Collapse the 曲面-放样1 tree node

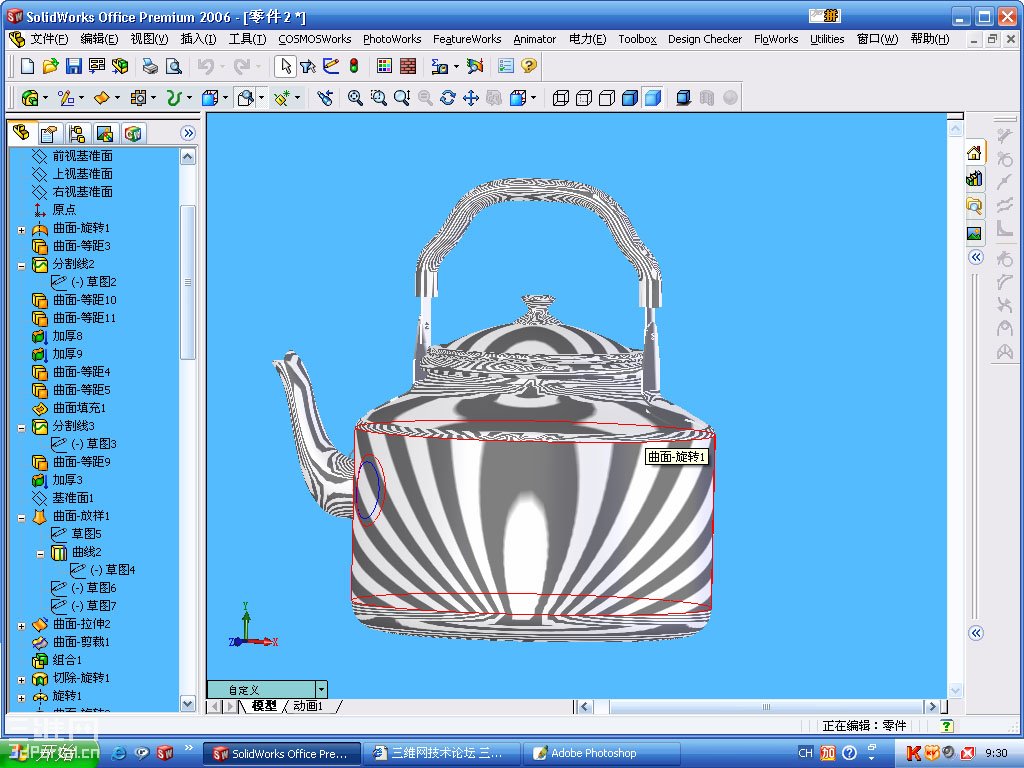(x=21, y=517)
